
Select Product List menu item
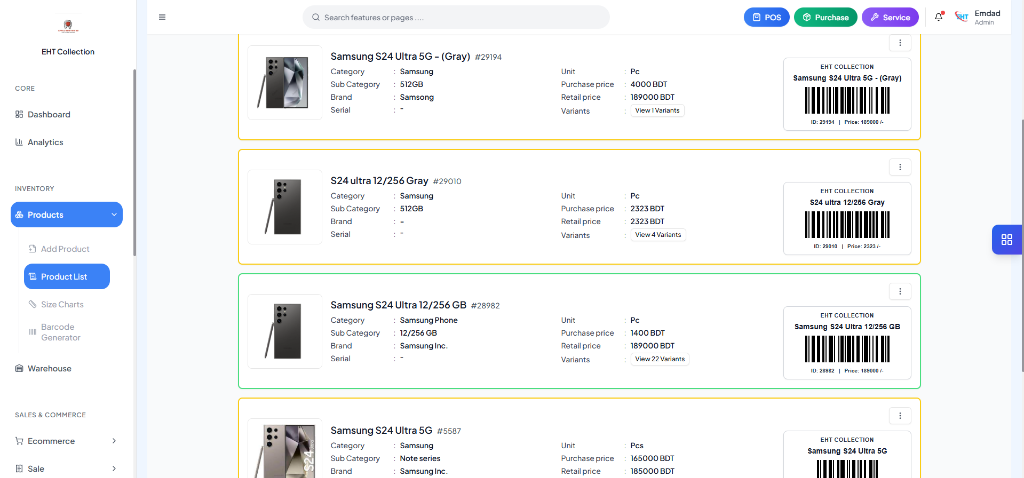coord(67,276)
